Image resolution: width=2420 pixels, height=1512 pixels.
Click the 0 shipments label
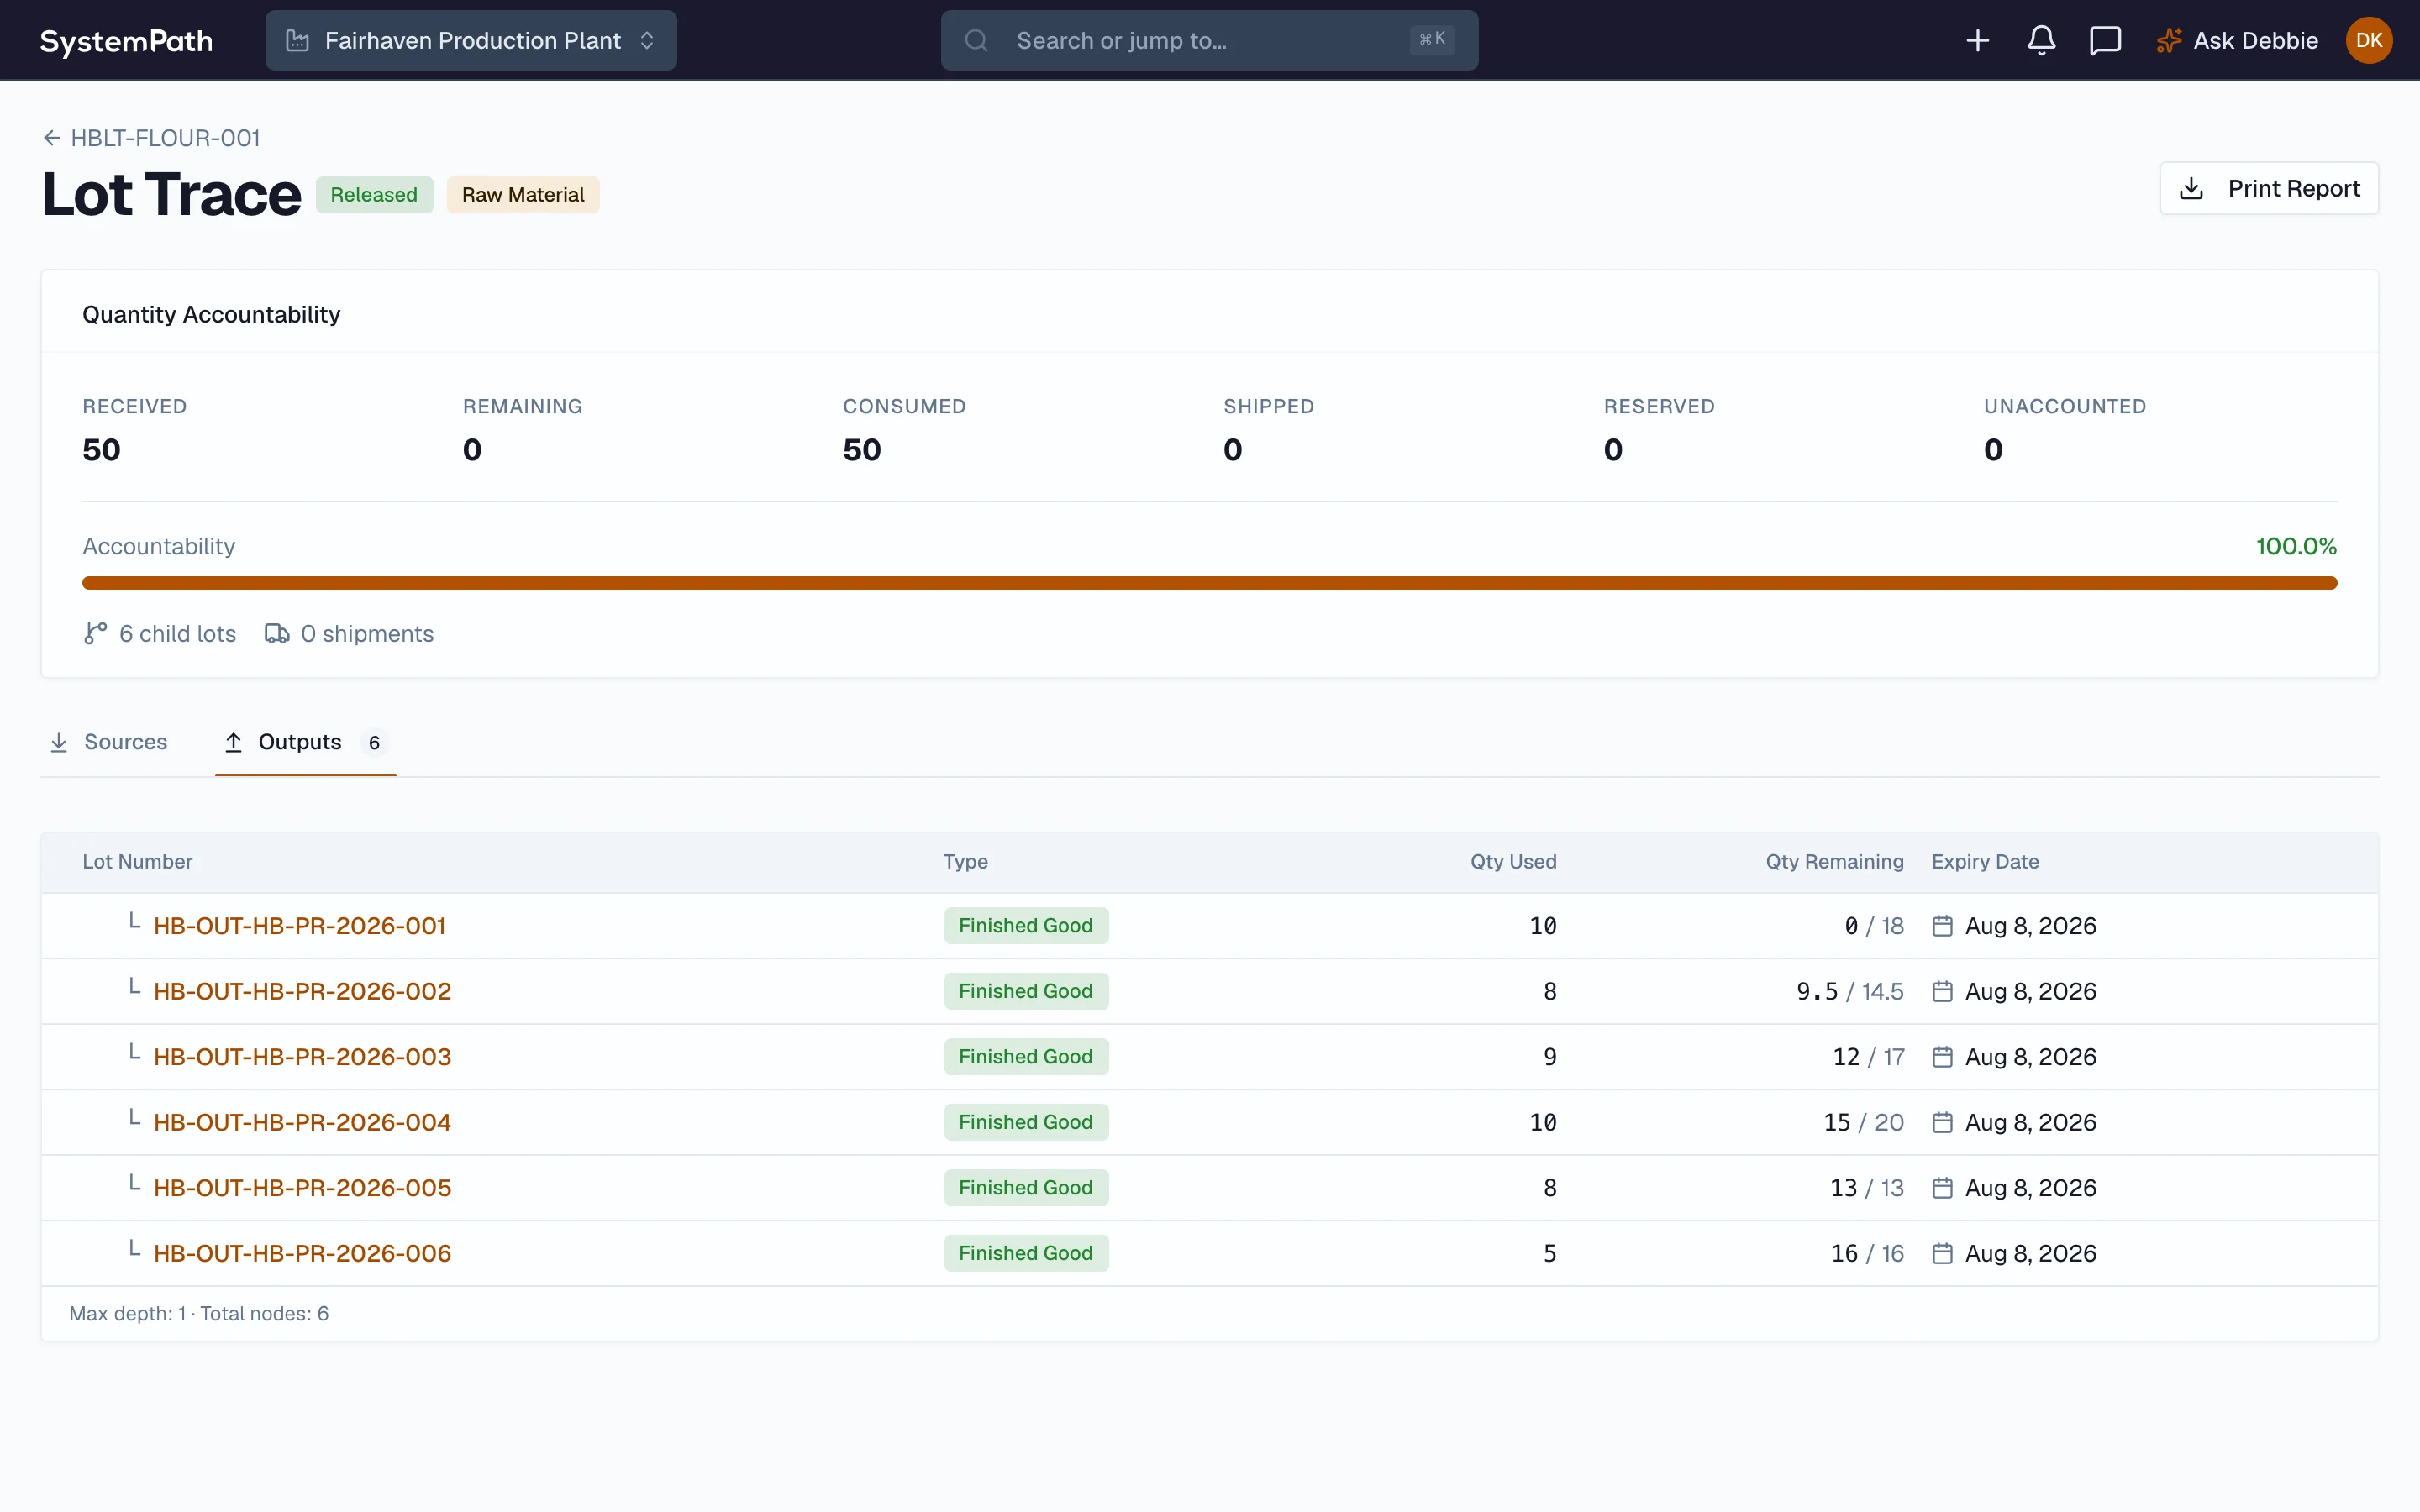coord(367,634)
